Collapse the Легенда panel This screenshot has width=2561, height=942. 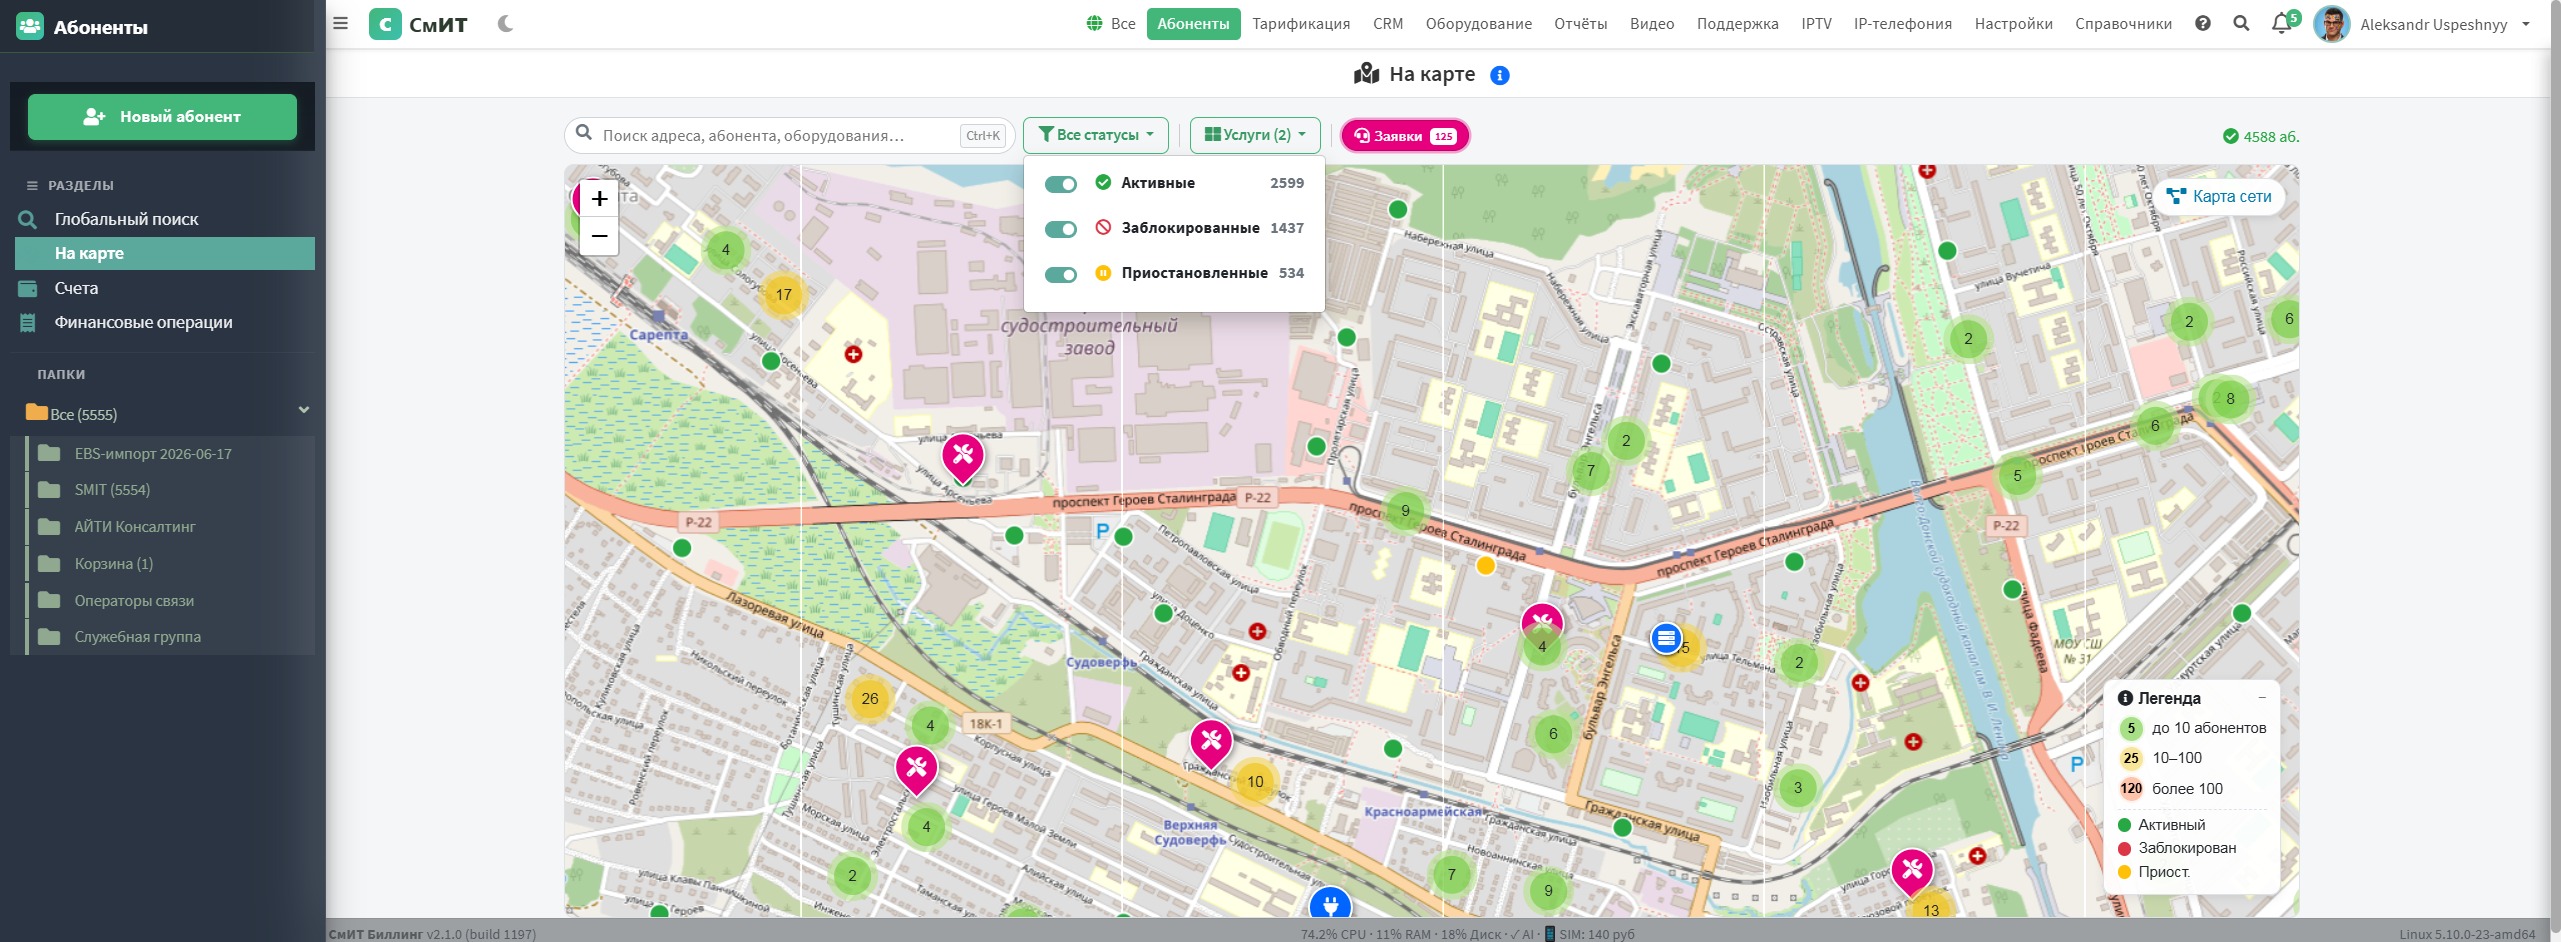point(2262,698)
